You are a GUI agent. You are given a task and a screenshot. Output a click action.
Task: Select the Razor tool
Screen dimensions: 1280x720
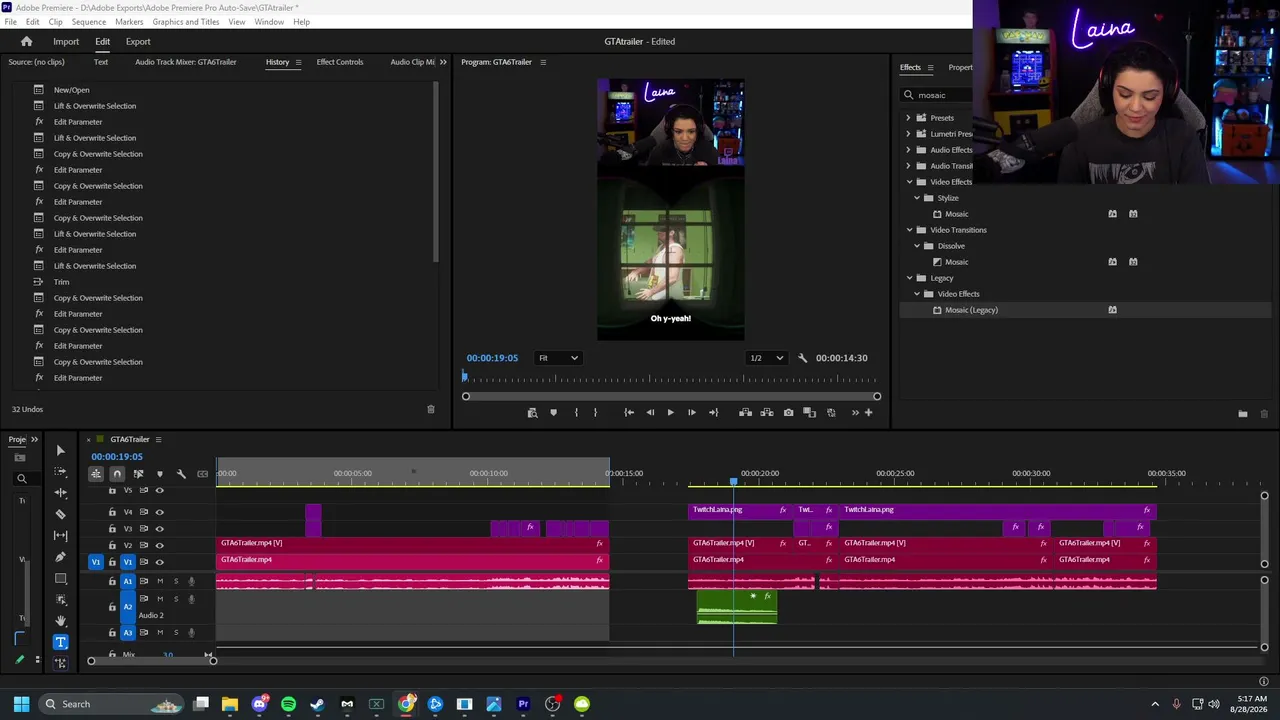[x=60, y=514]
